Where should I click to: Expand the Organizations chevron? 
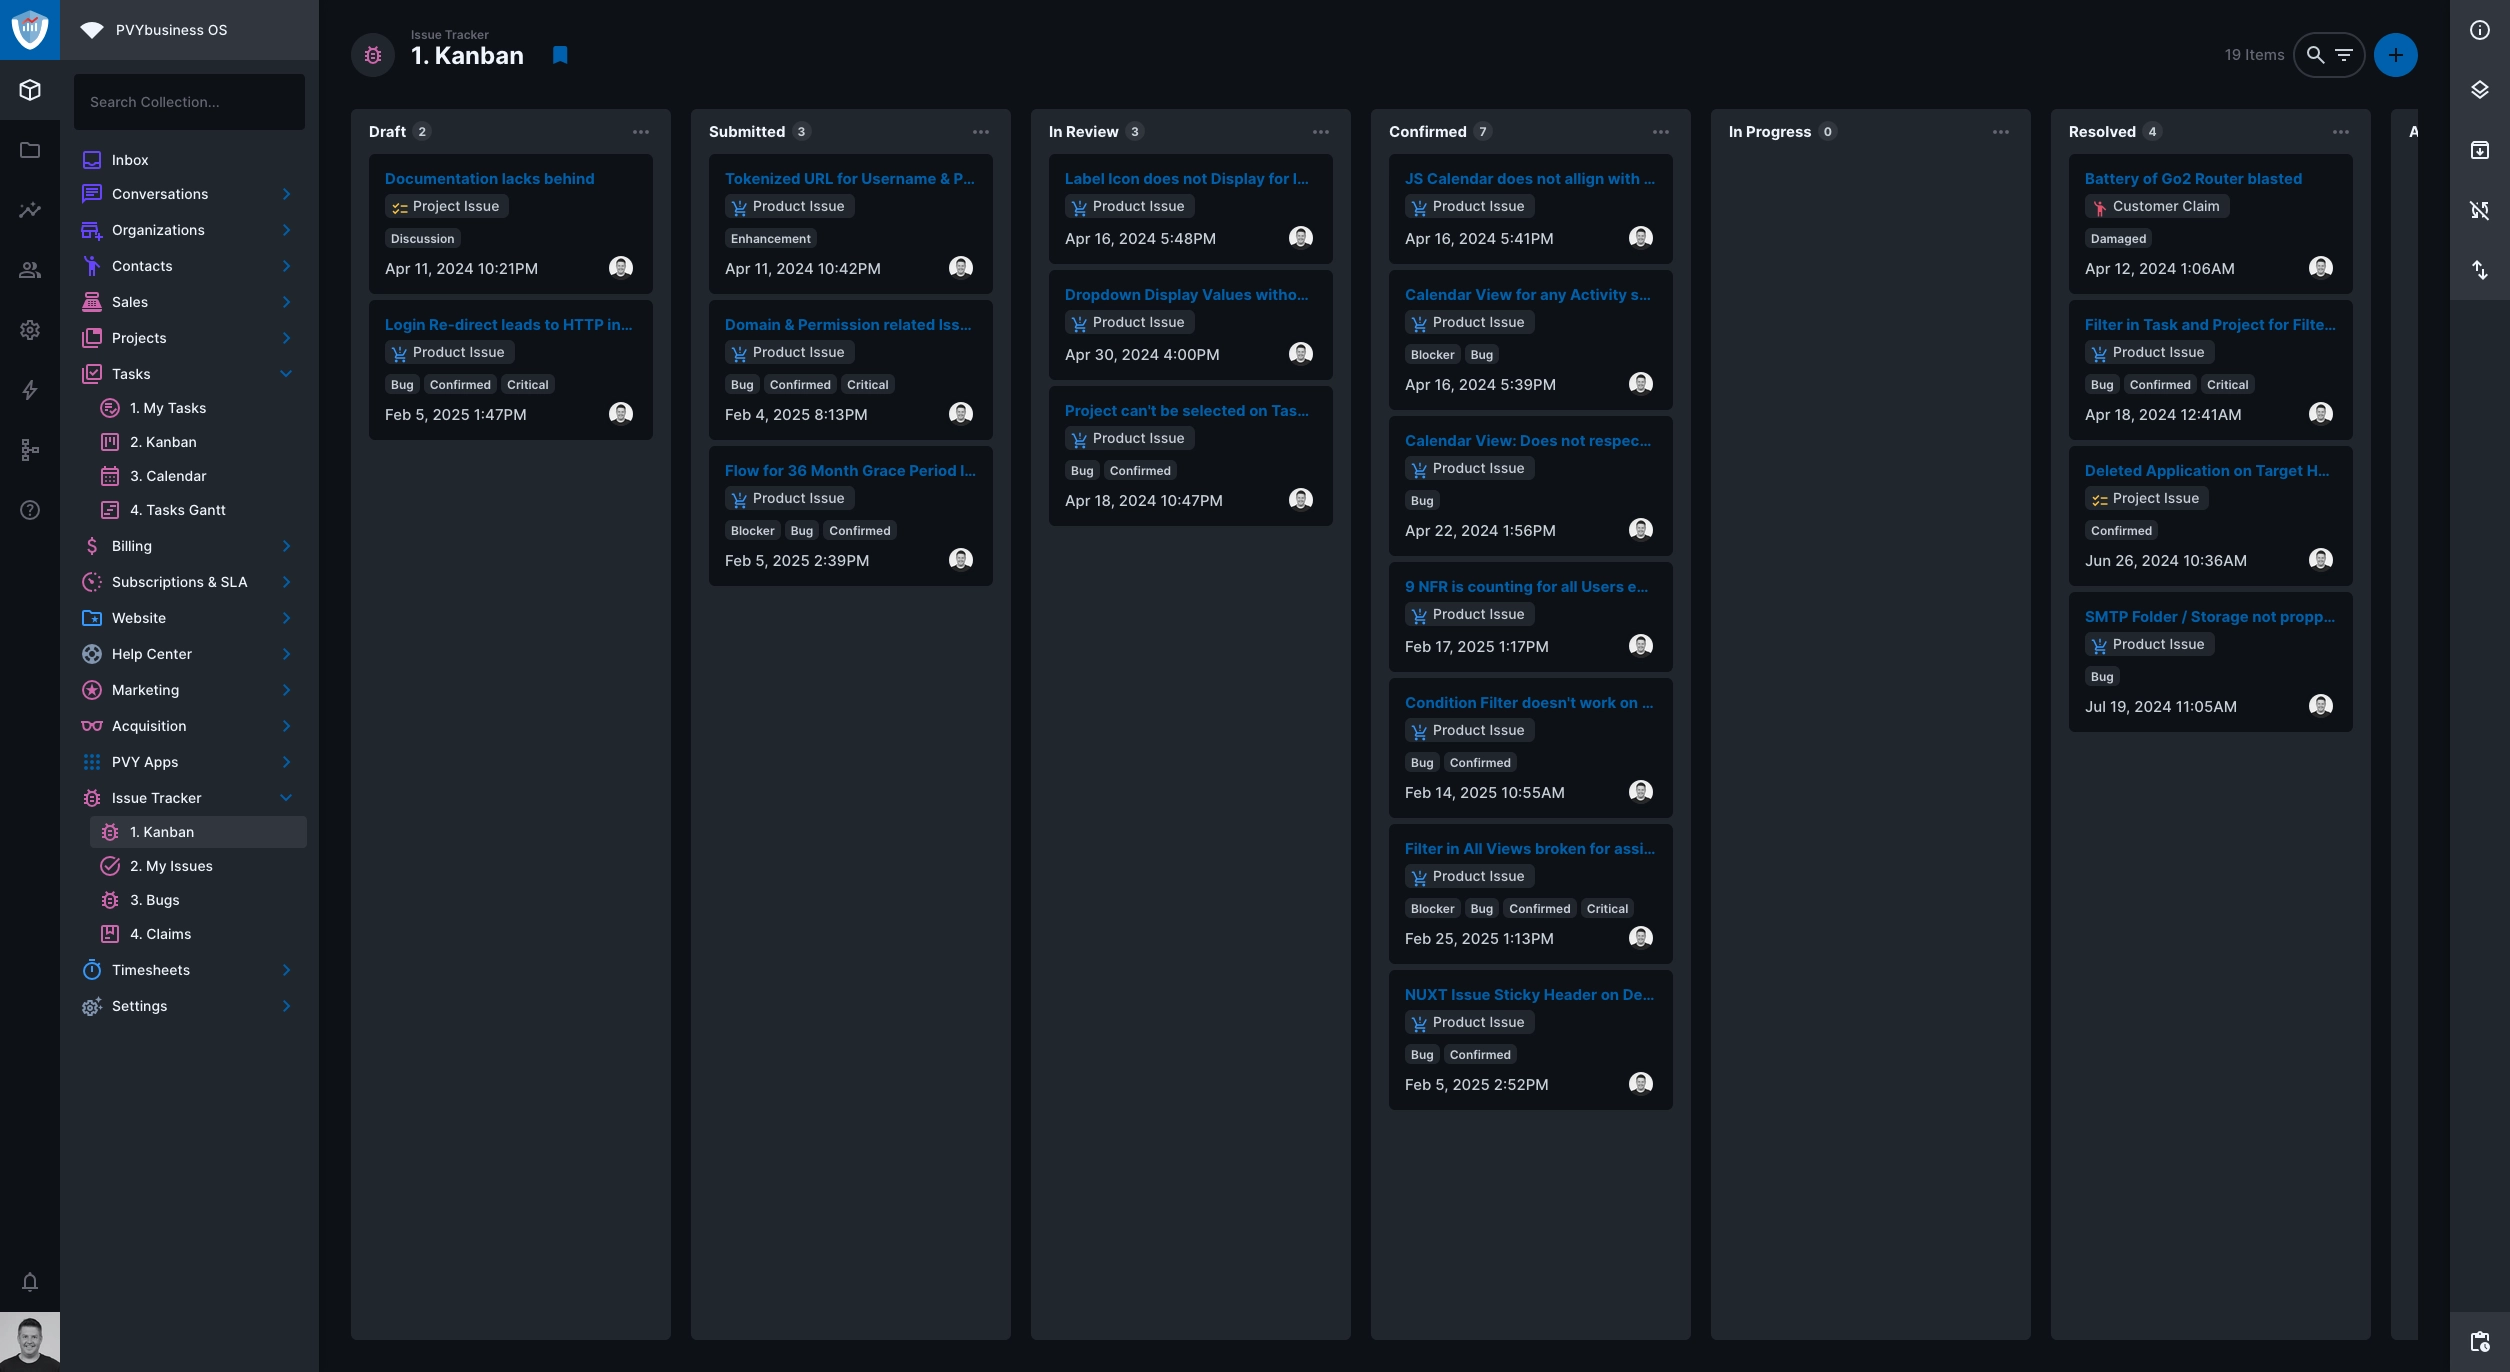click(x=286, y=230)
